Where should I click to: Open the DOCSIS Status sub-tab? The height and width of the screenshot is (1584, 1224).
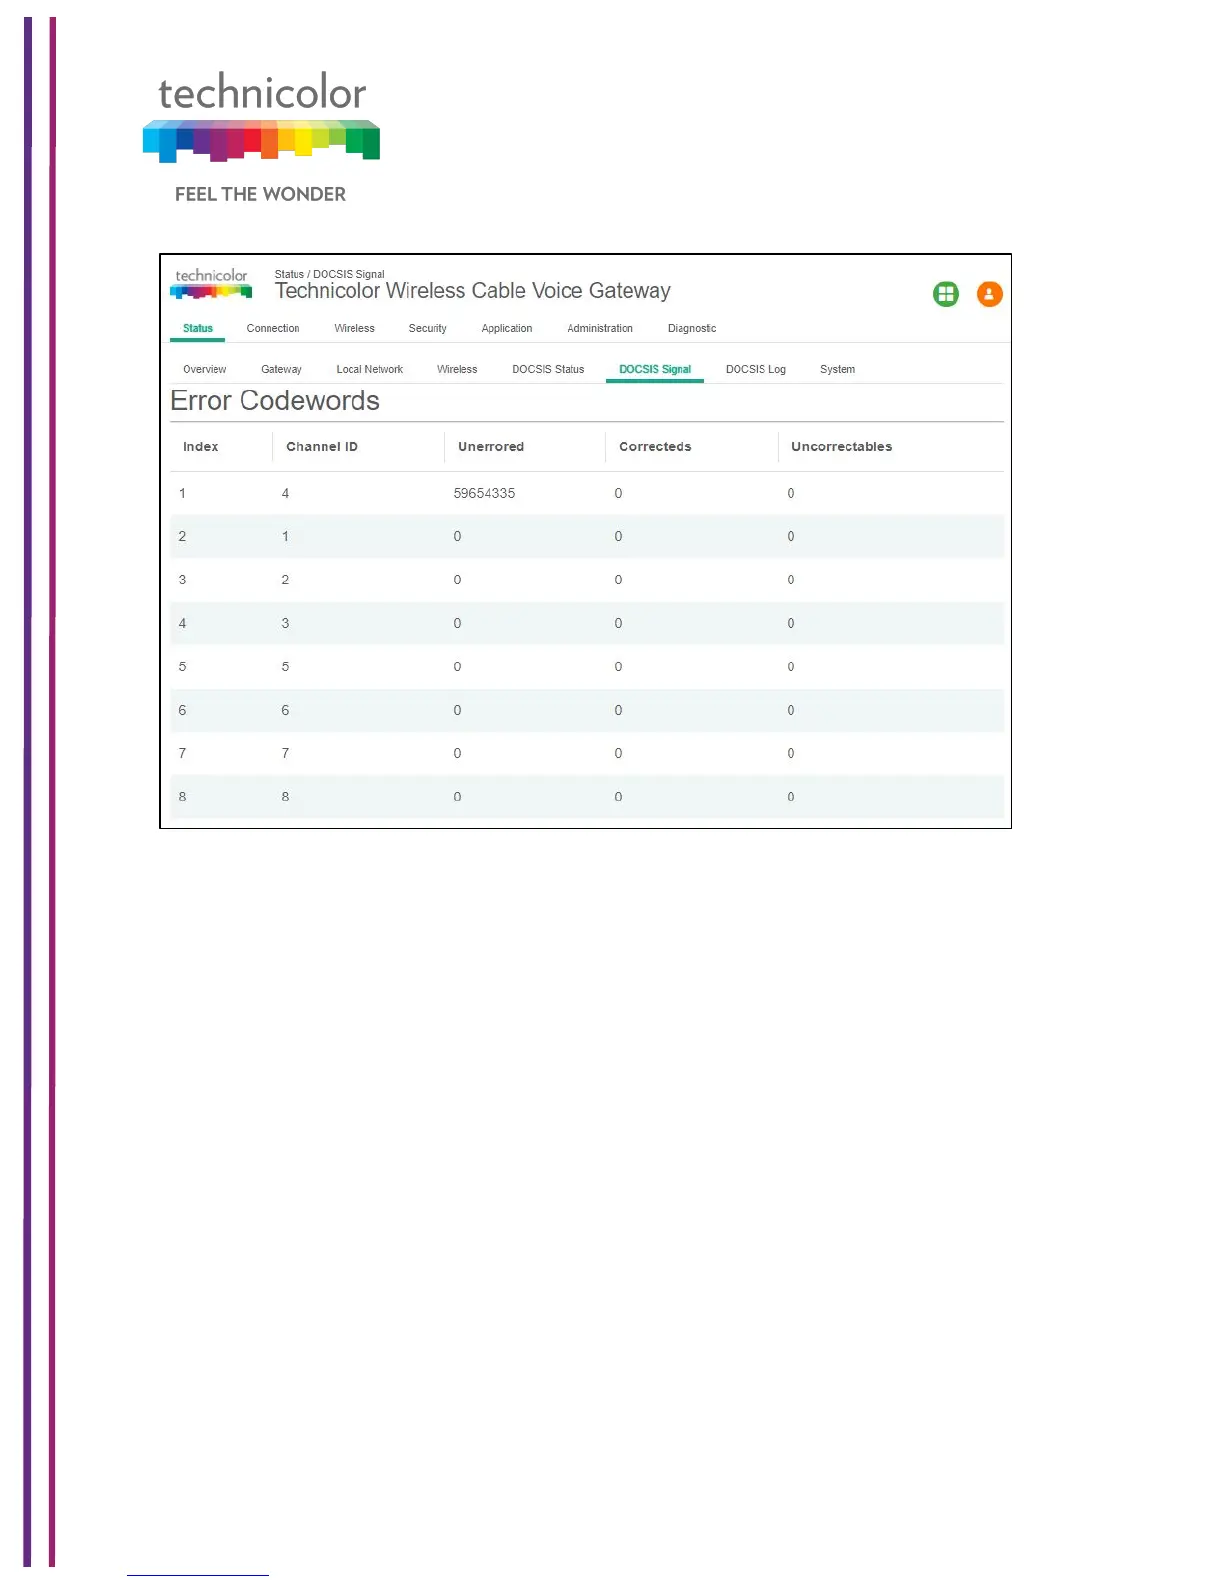pyautogui.click(x=548, y=369)
